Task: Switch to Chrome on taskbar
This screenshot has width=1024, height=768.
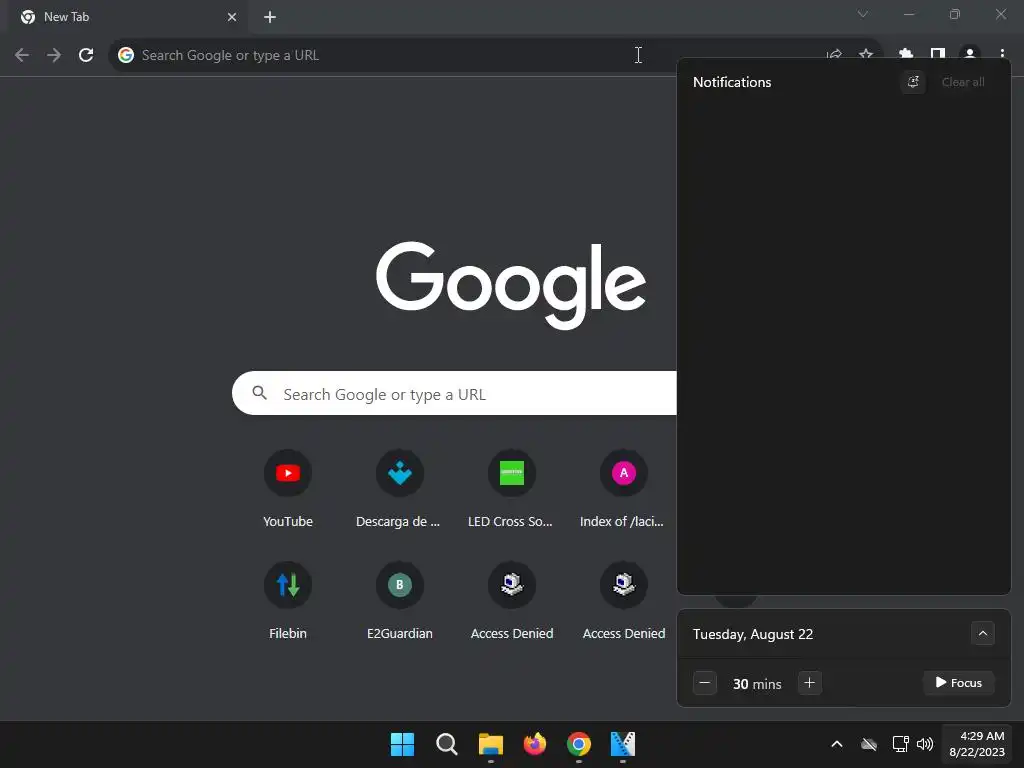Action: coord(579,744)
